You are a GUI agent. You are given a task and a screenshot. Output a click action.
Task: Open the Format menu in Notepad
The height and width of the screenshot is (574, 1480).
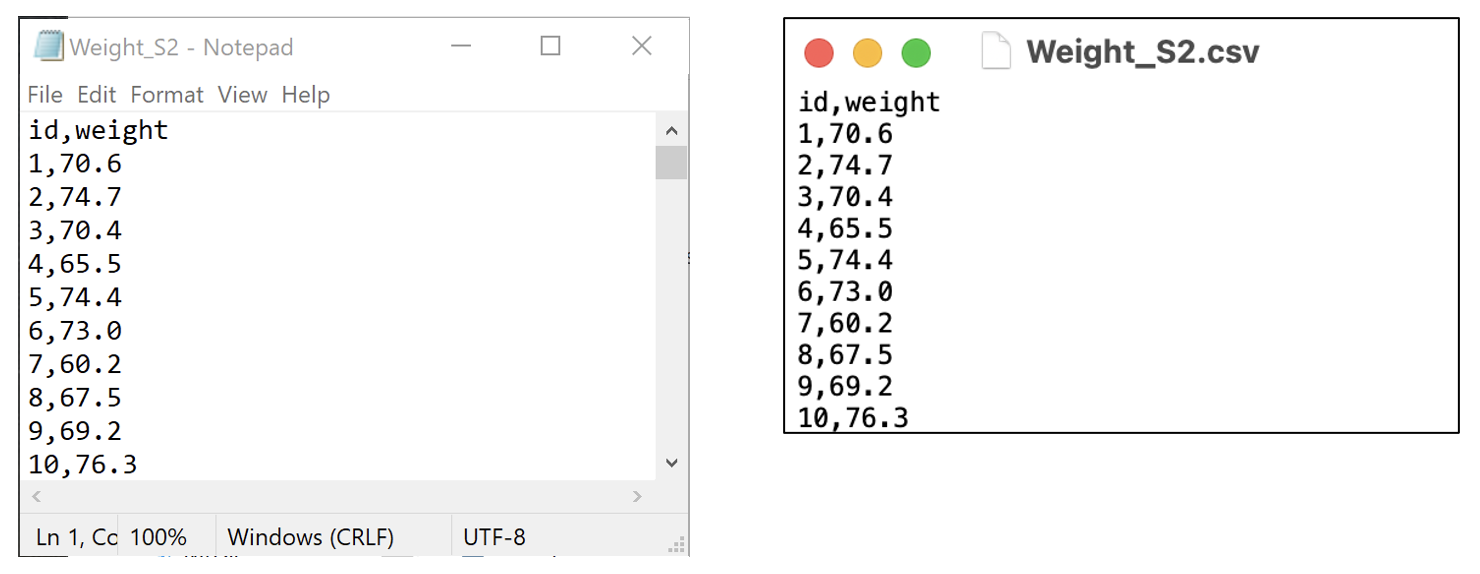(167, 95)
